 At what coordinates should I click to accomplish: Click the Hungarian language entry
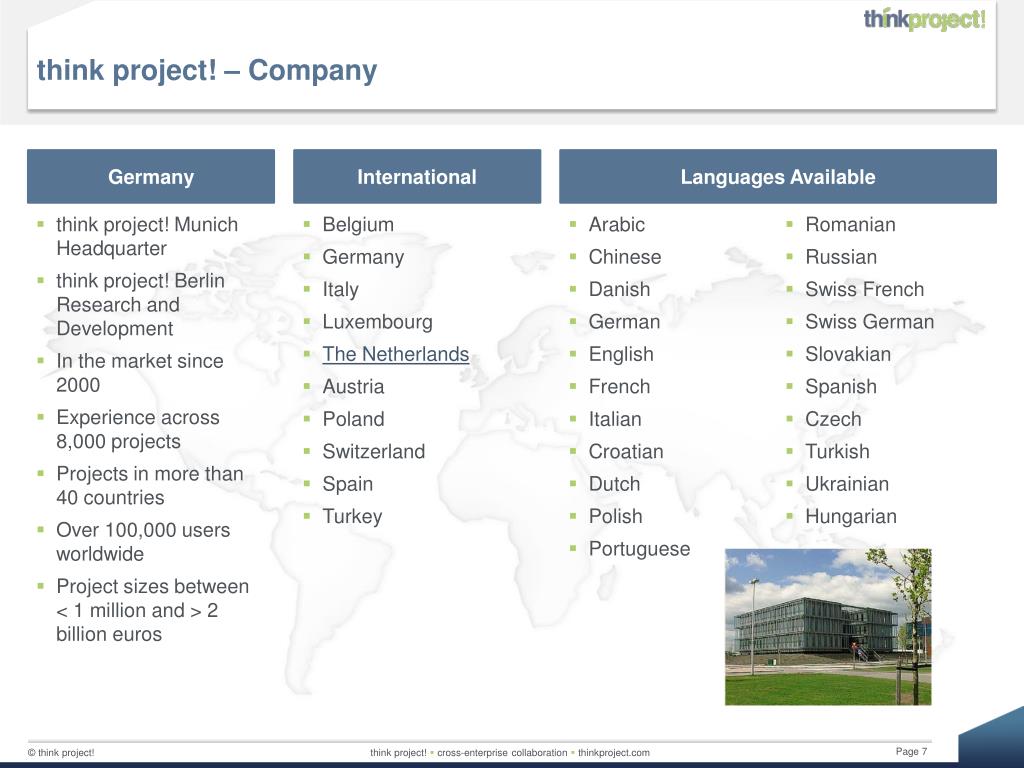tap(851, 517)
